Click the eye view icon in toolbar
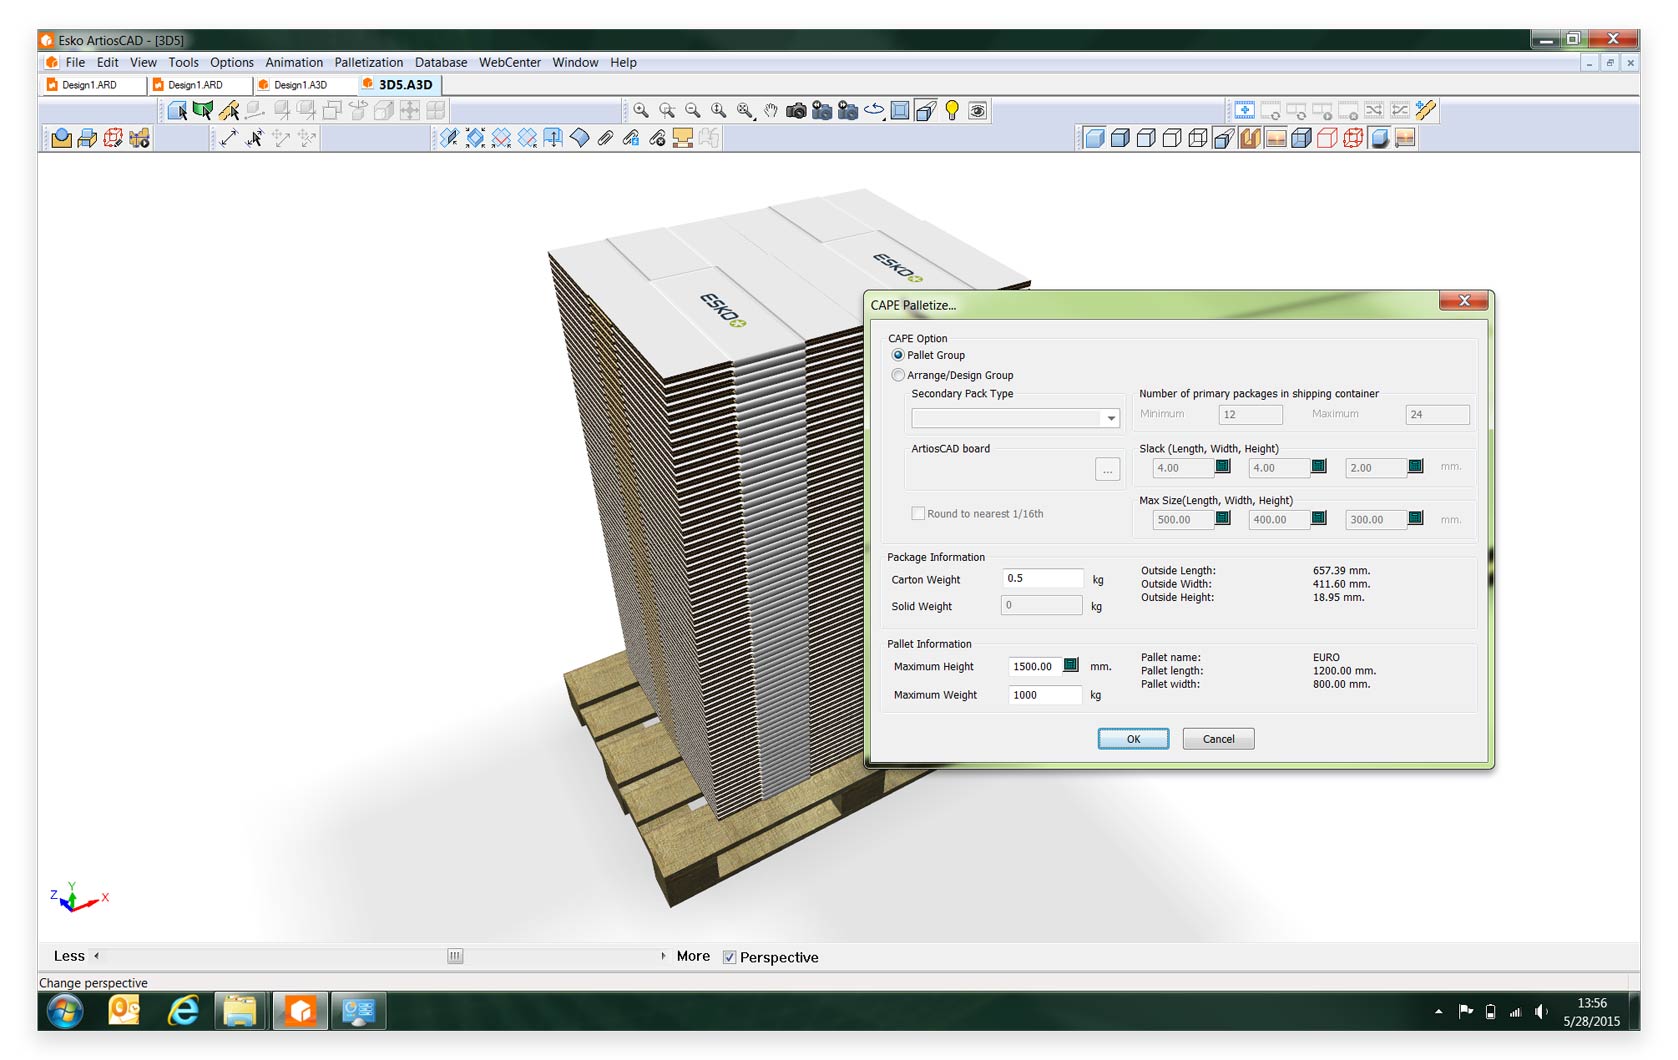The height and width of the screenshot is (1060, 1678). (978, 111)
